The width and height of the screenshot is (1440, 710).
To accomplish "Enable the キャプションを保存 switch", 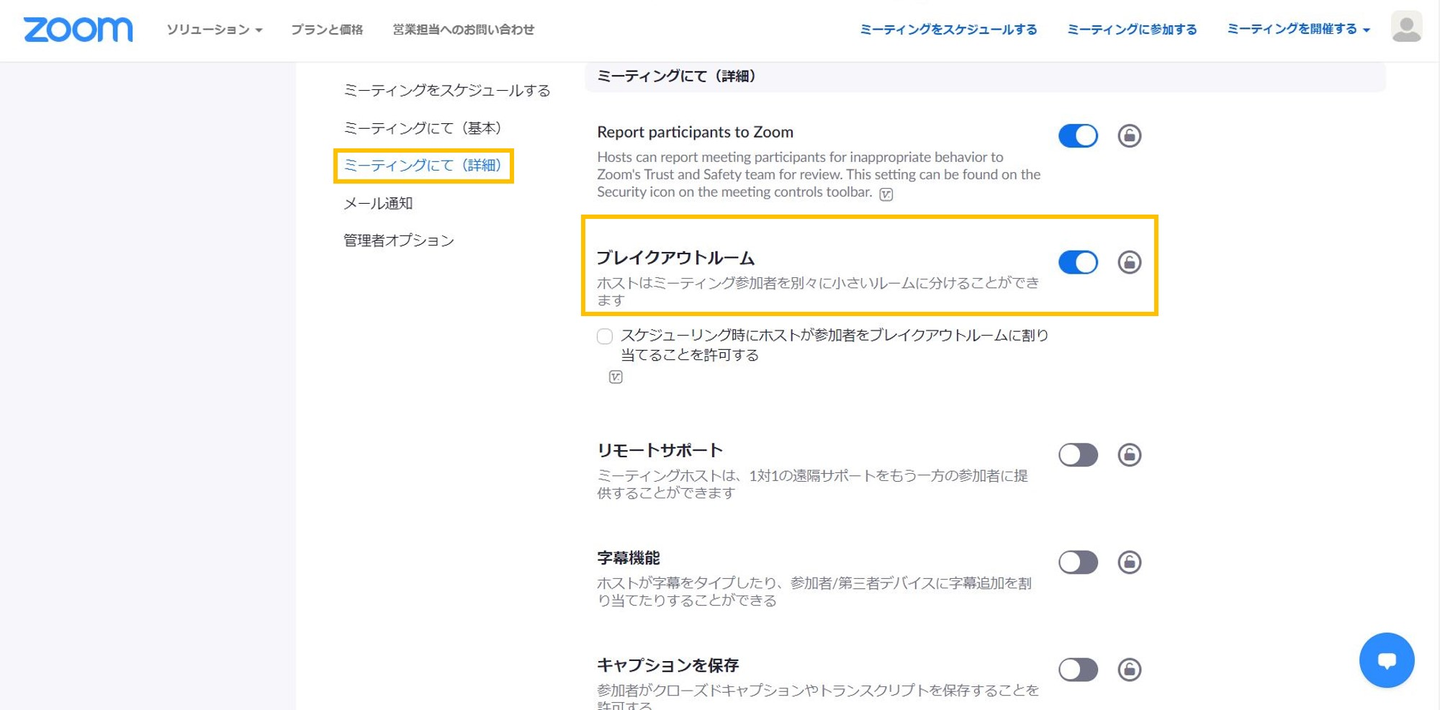I will [x=1078, y=669].
